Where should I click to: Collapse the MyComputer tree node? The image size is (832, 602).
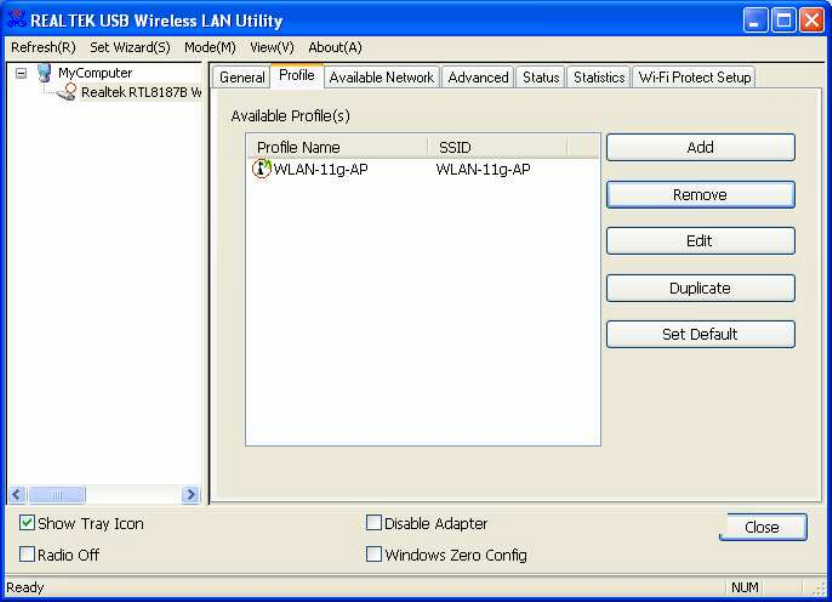click(21, 73)
